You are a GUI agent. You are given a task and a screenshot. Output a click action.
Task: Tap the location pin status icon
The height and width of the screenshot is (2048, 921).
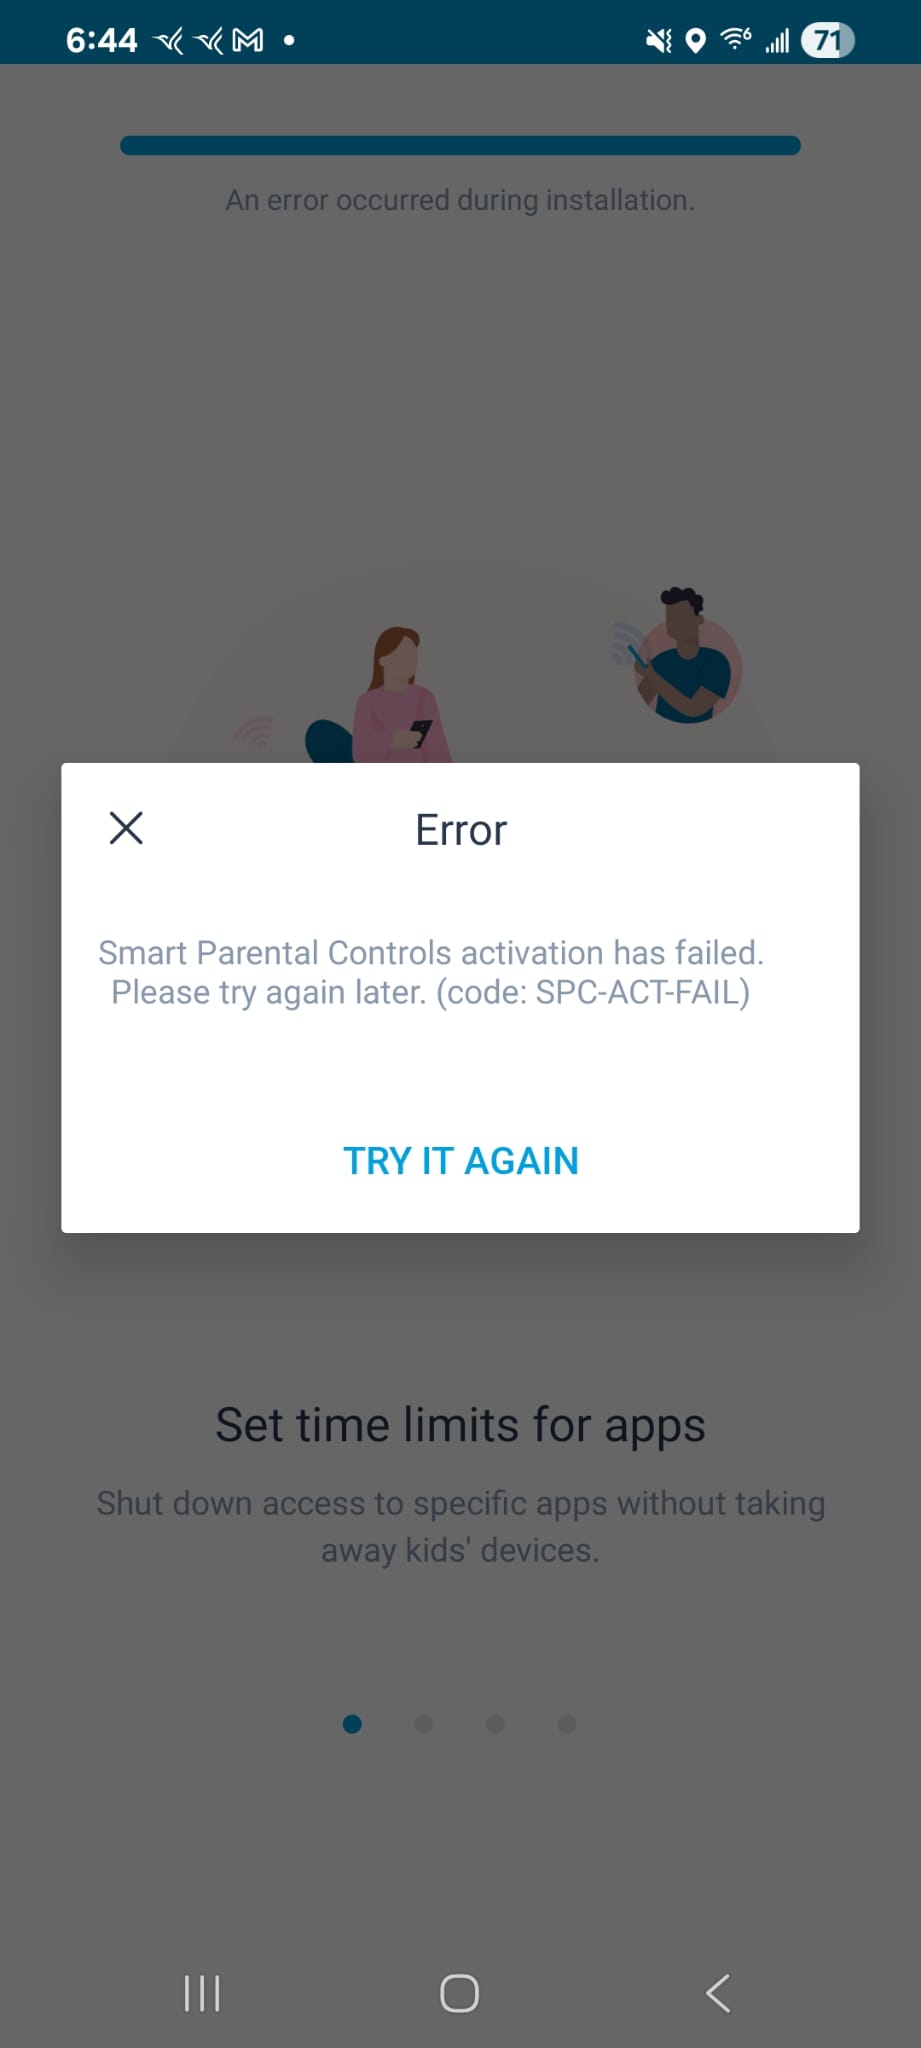pyautogui.click(x=696, y=40)
